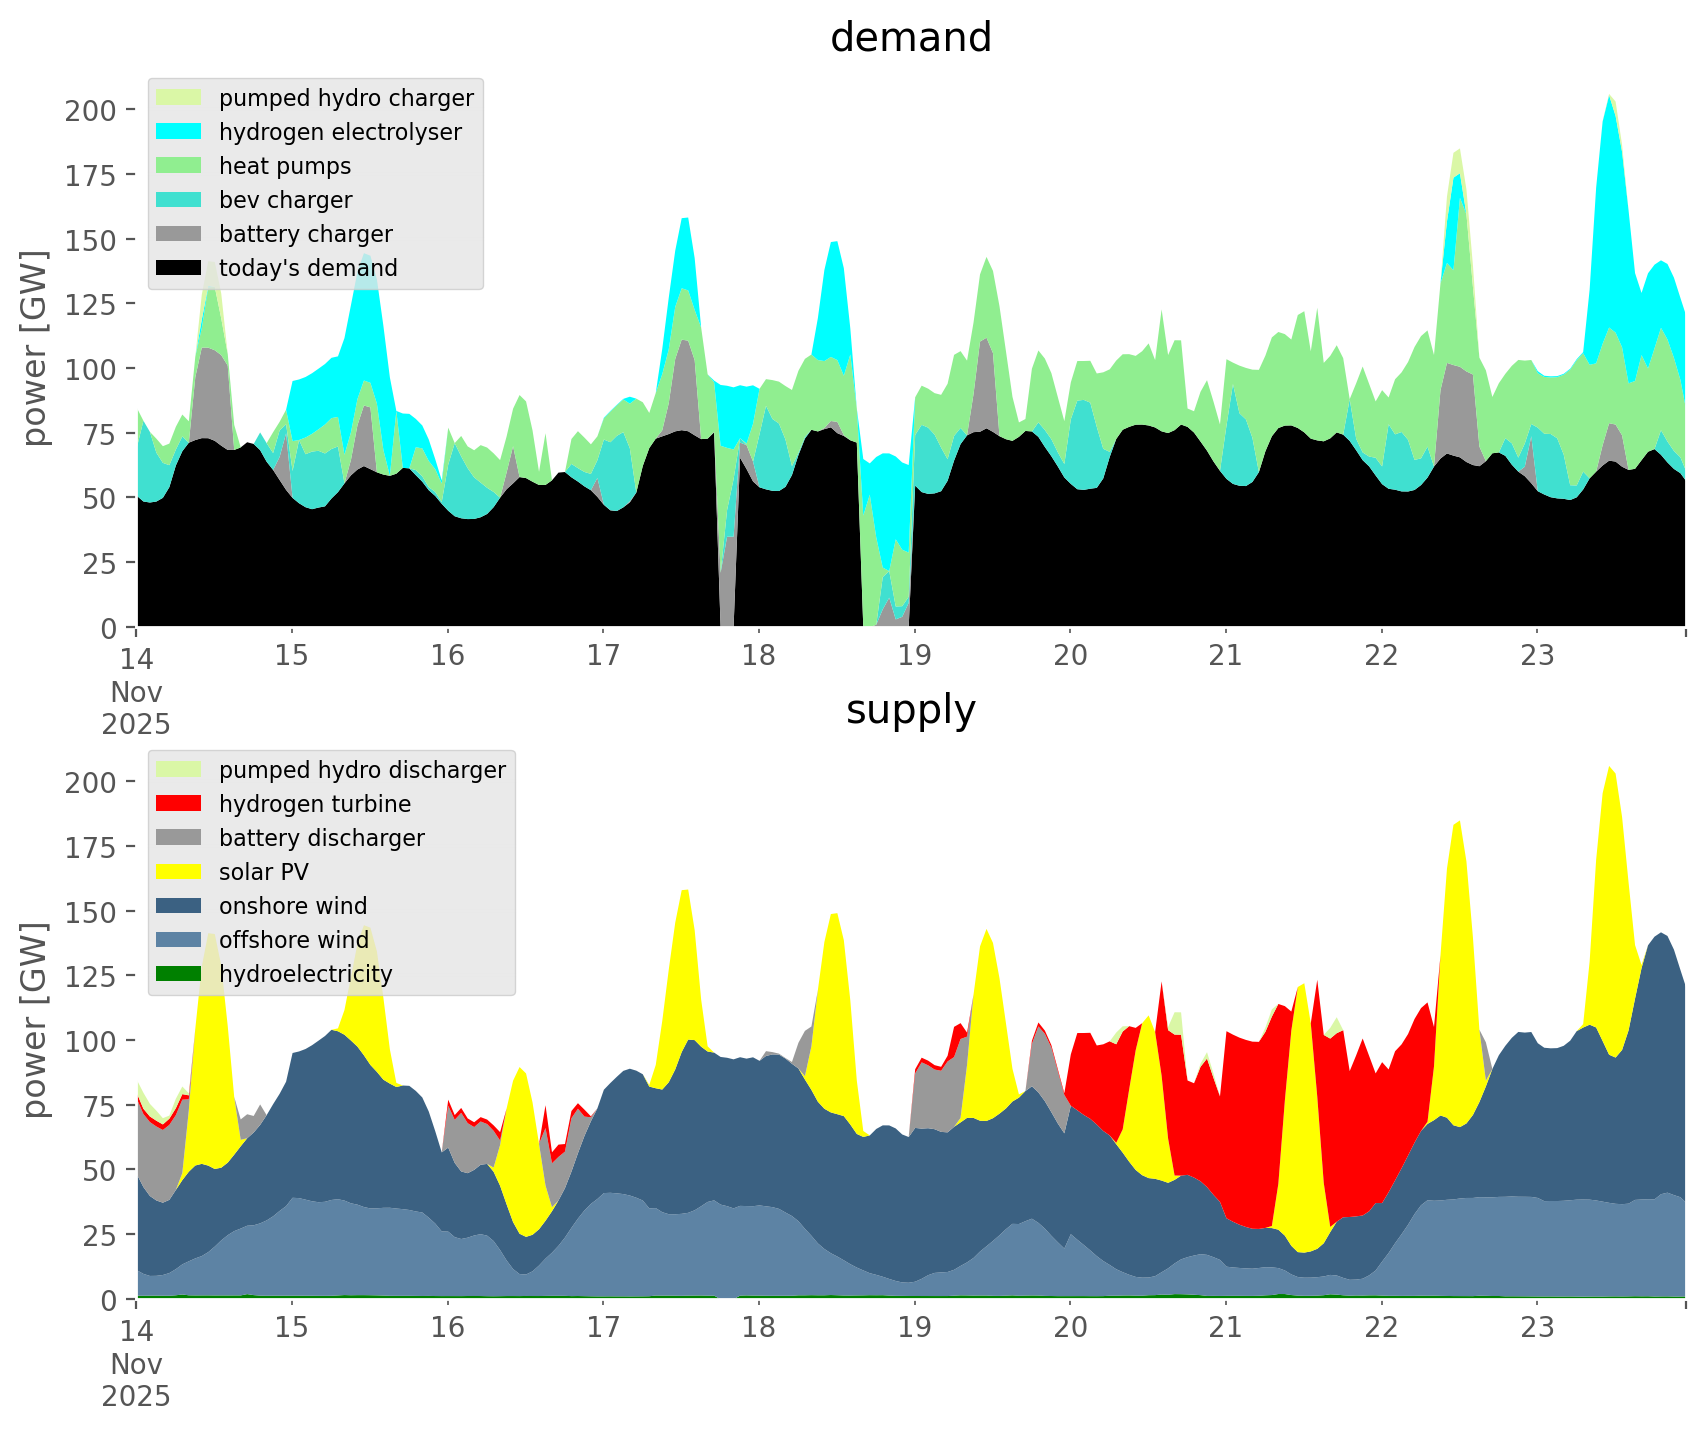Click the today's demand black legend swatch

(179, 268)
